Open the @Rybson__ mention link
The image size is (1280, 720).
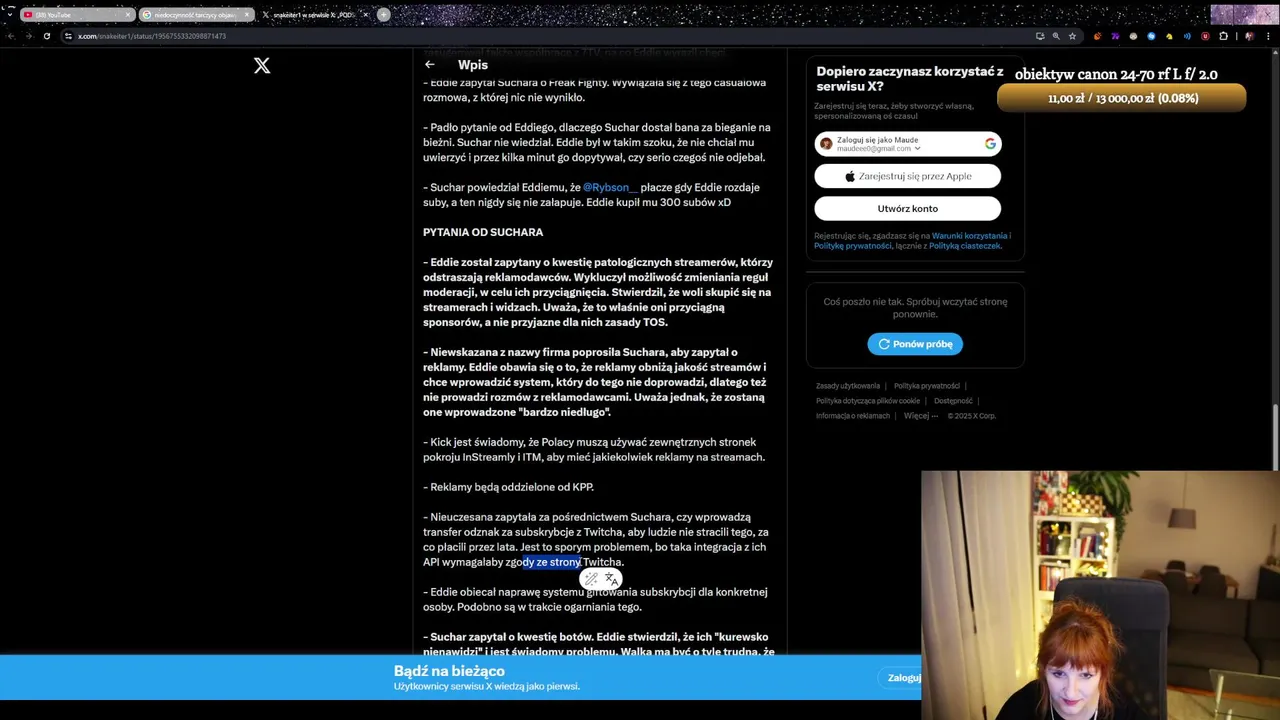click(x=610, y=188)
